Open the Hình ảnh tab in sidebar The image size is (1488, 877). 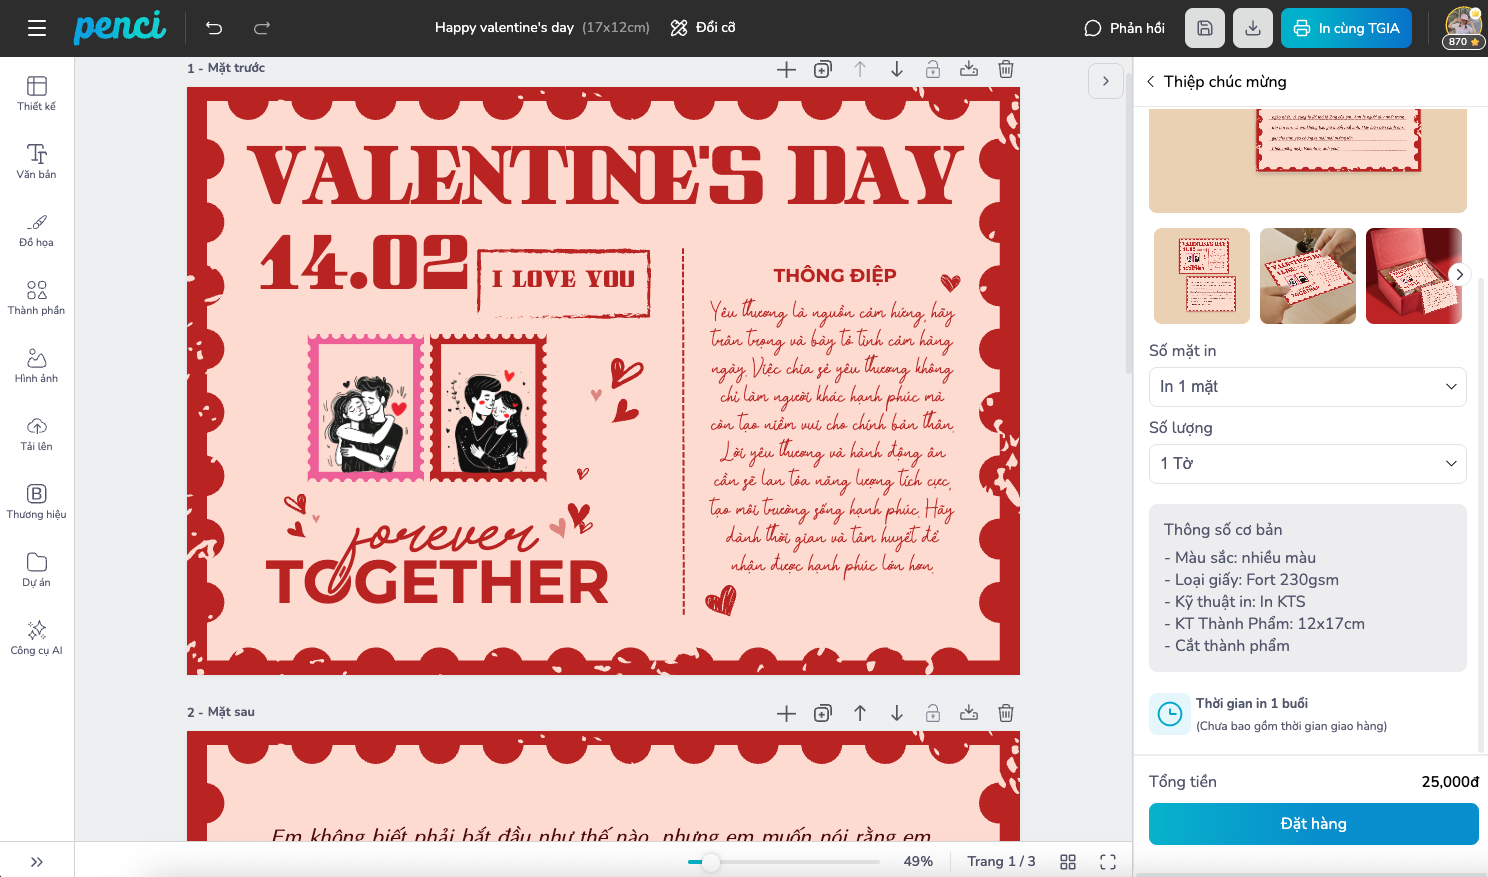pyautogui.click(x=37, y=365)
